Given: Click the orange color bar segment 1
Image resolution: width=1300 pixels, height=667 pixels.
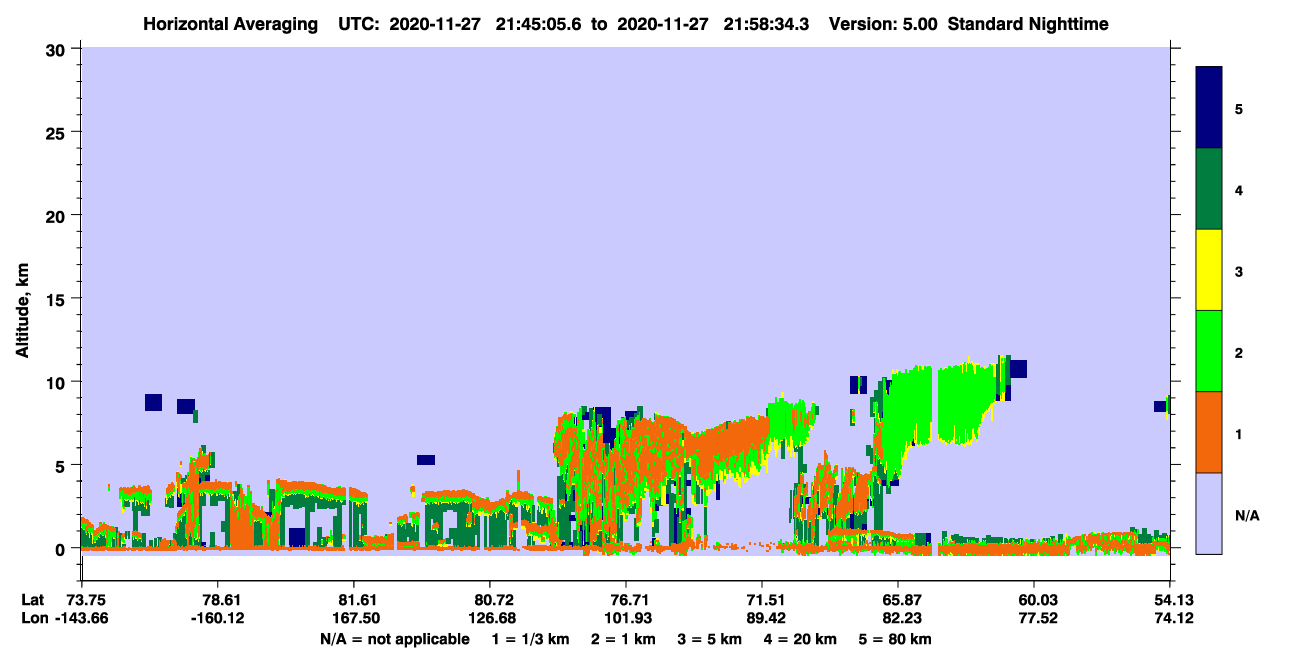Looking at the screenshot, I should pos(1209,432).
